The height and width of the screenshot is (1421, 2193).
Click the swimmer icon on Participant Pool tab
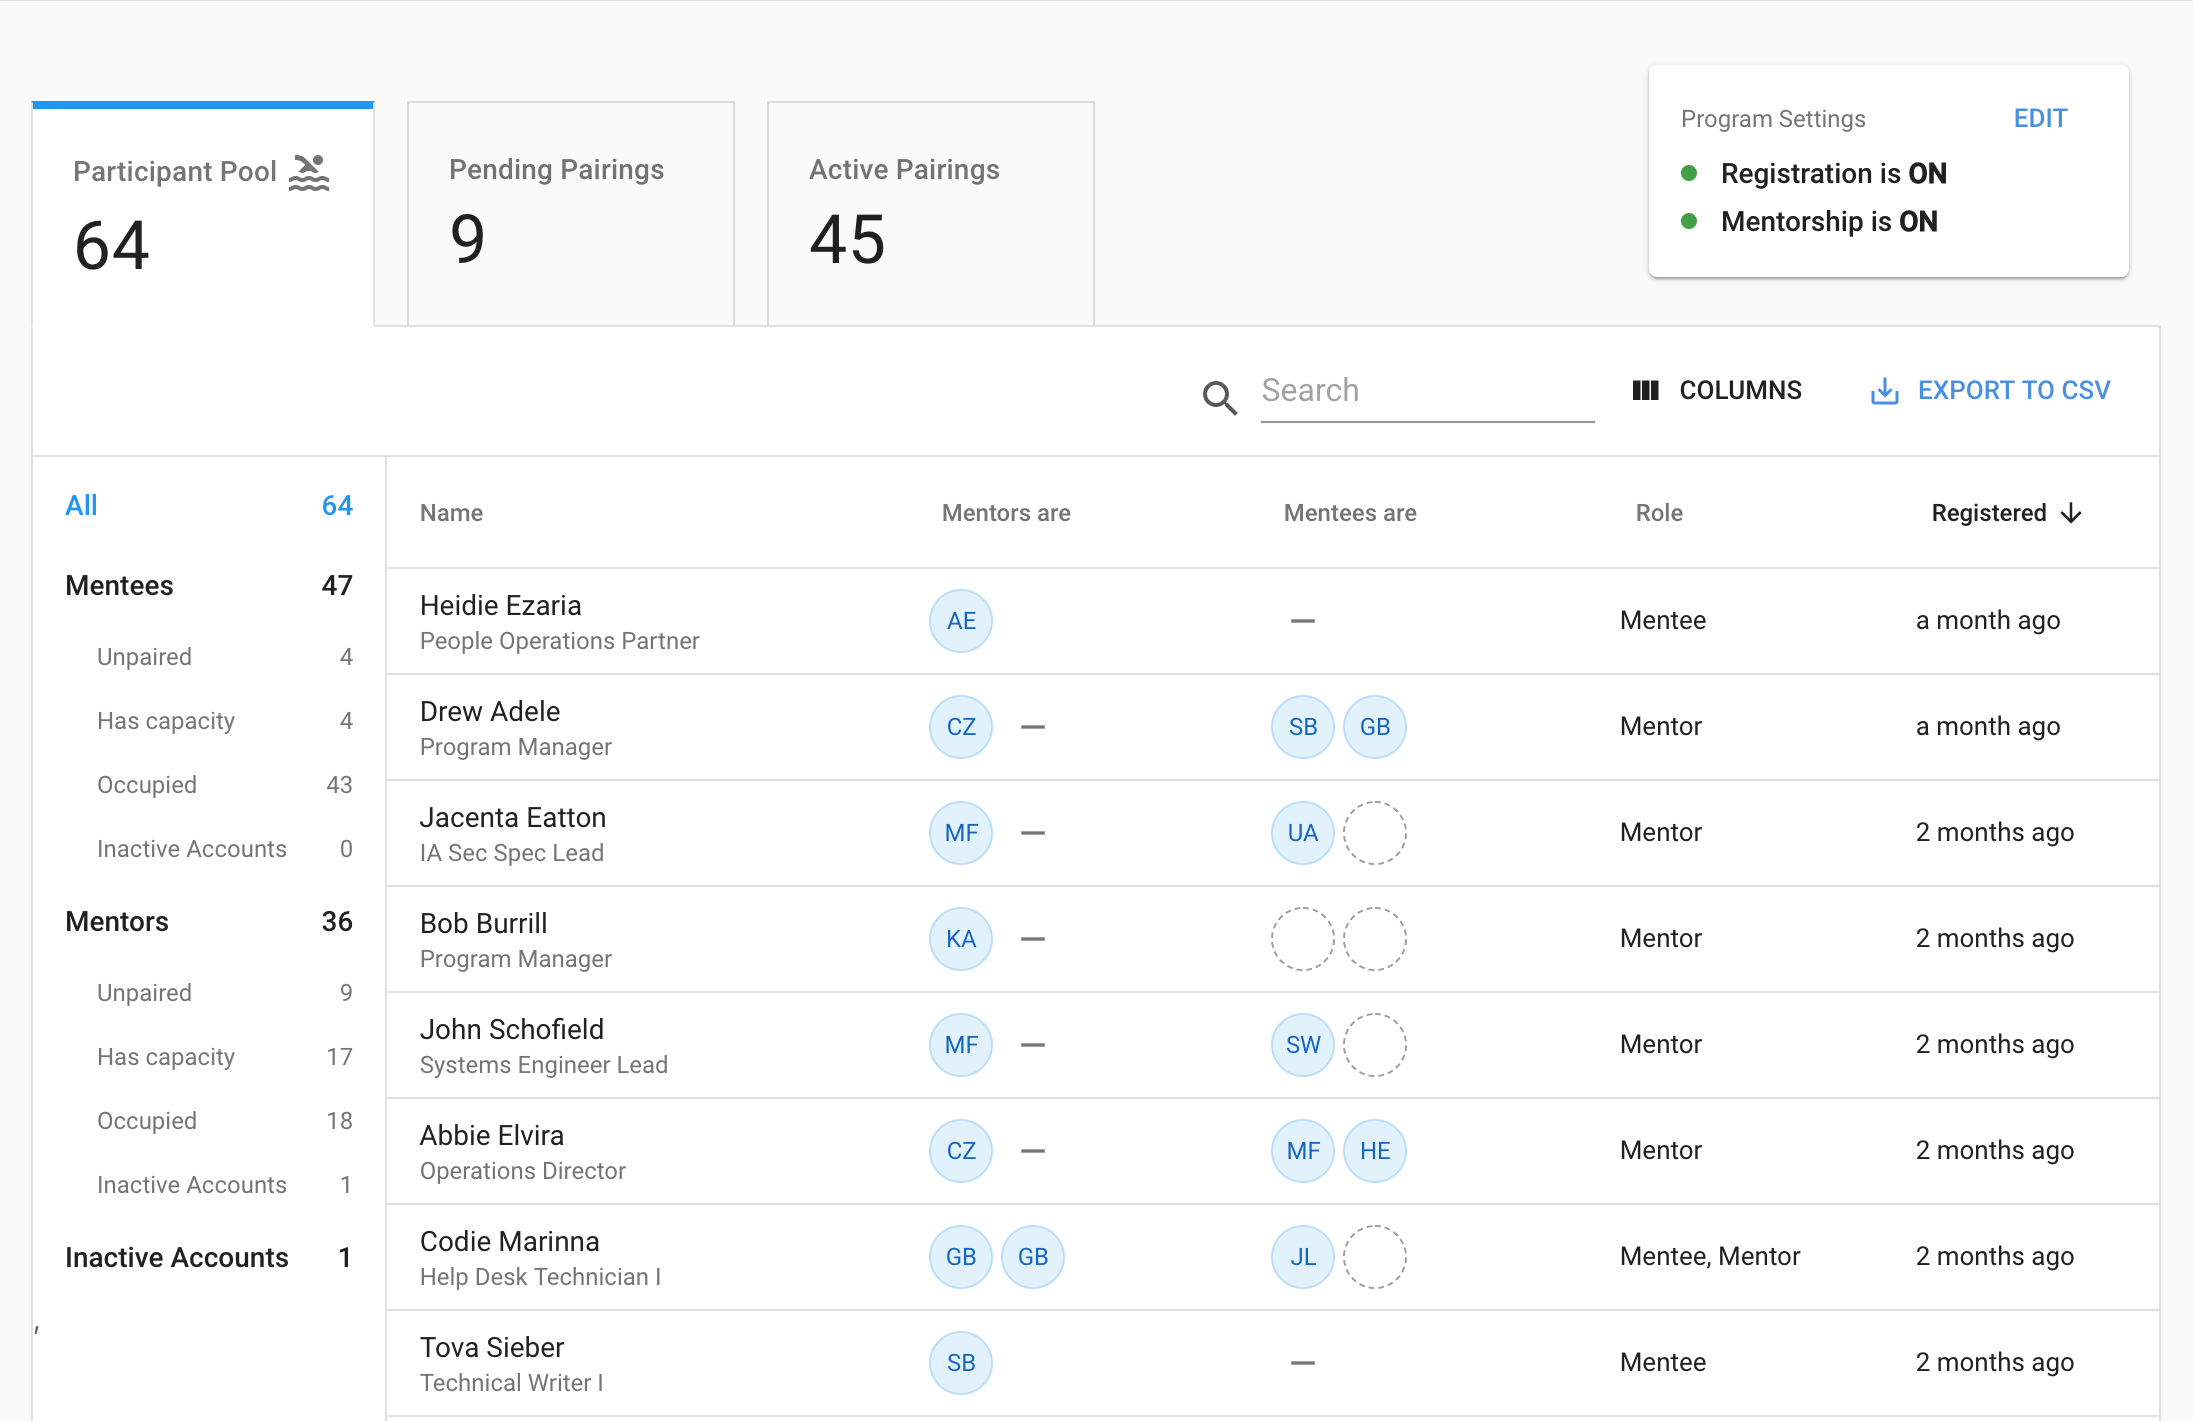point(309,170)
